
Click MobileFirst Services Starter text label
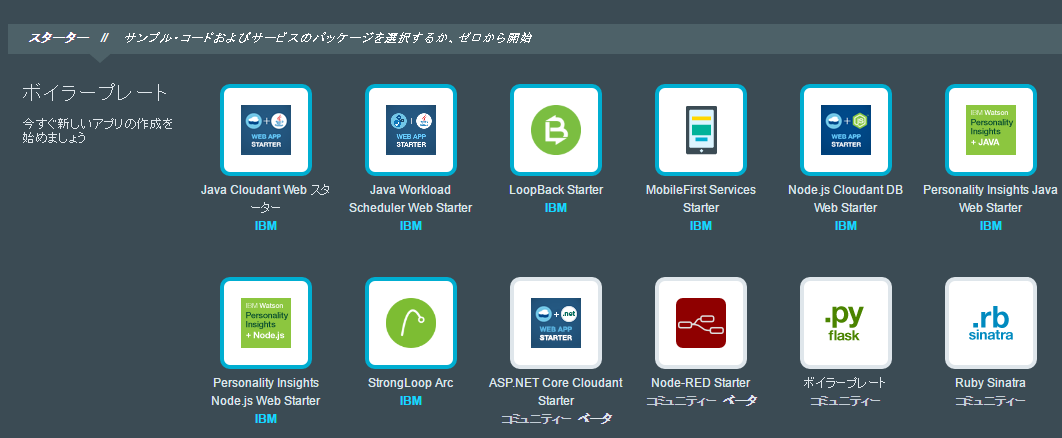700,198
